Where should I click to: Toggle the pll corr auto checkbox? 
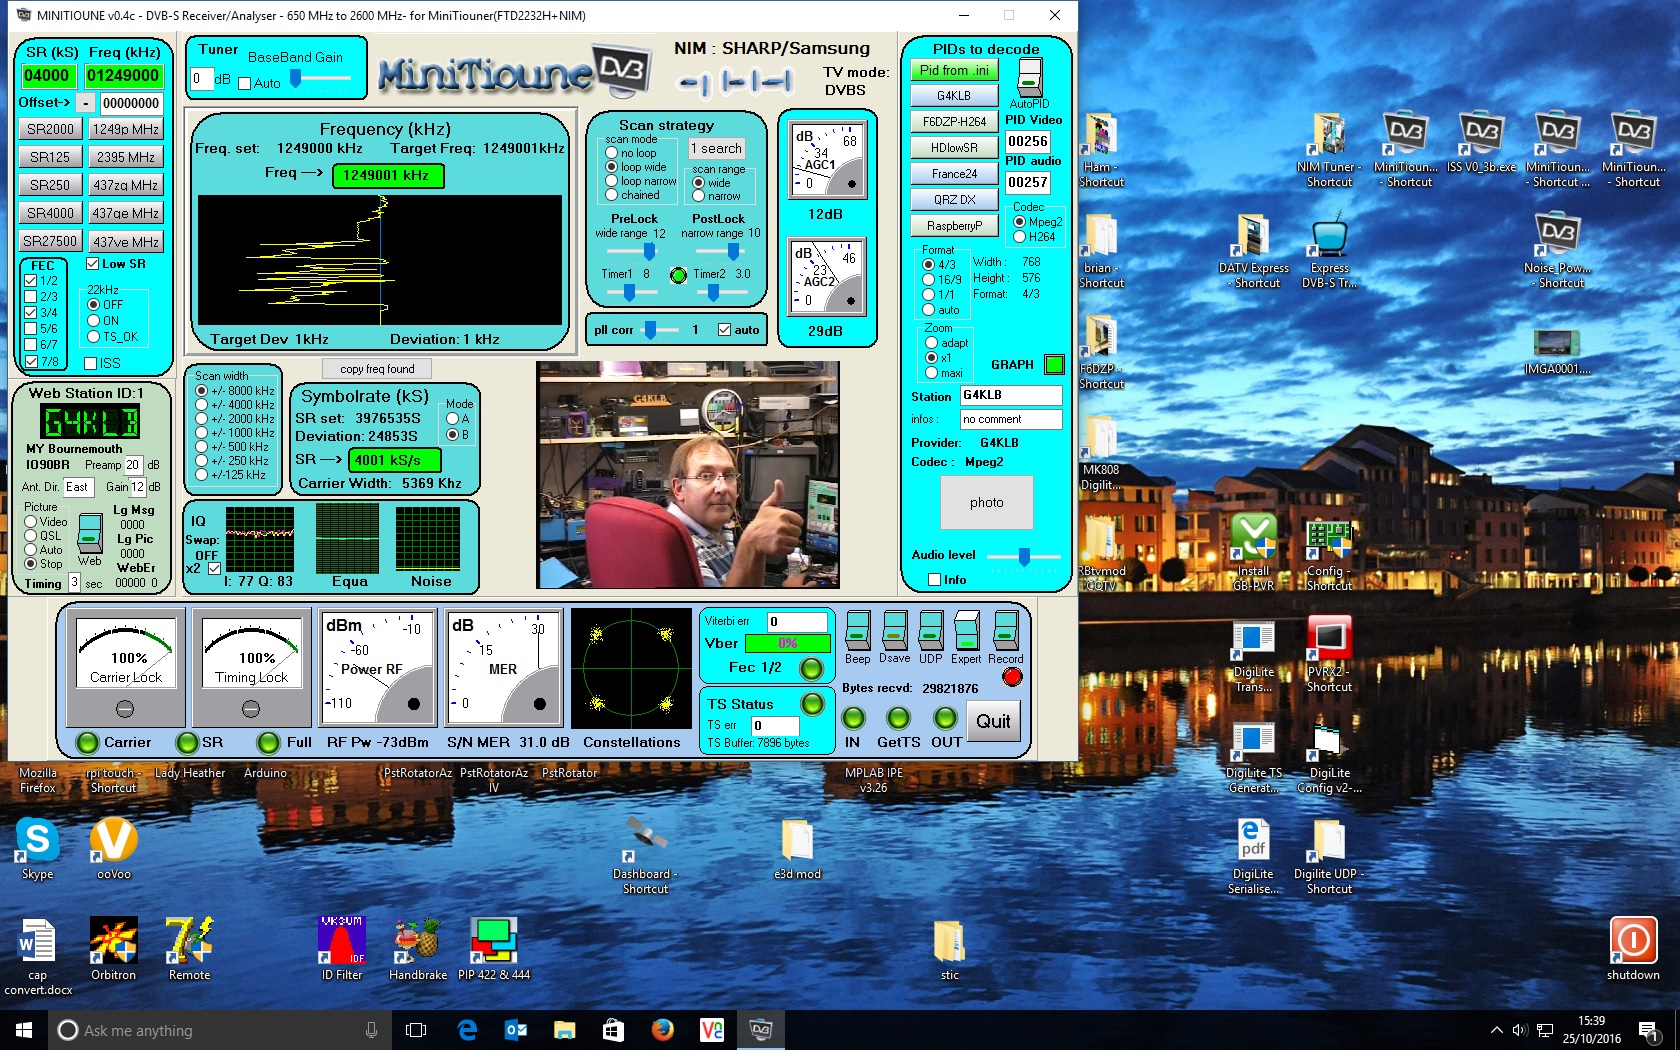[724, 329]
